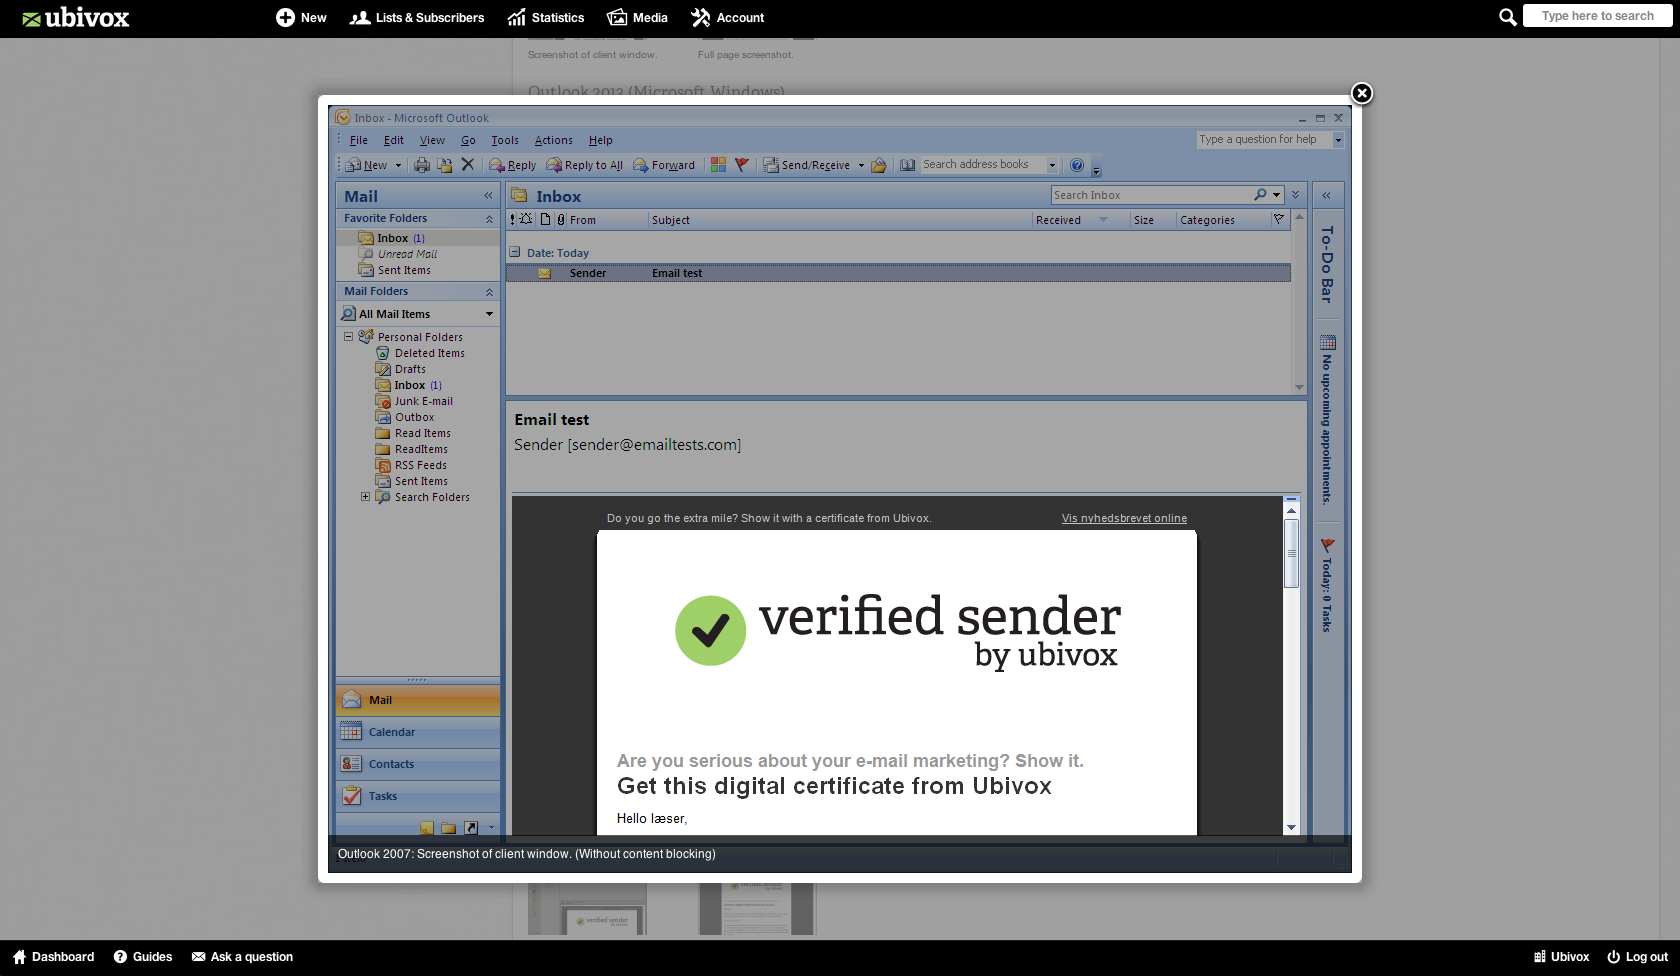Image resolution: width=1680 pixels, height=976 pixels.
Task: Collapse the Personal Folders tree node
Action: pyautogui.click(x=348, y=337)
